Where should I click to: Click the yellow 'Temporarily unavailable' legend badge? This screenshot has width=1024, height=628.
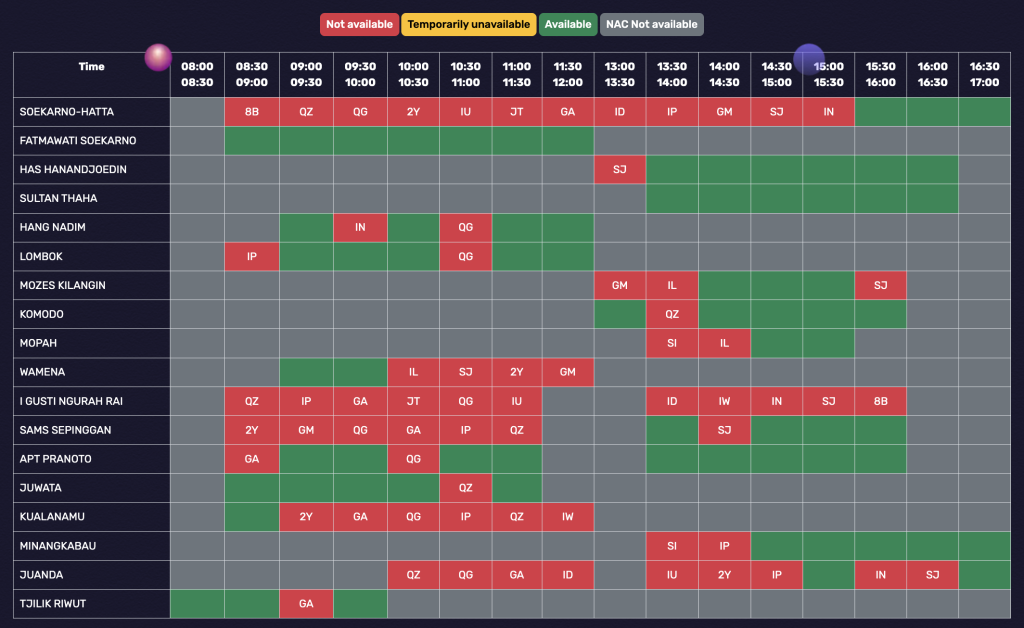tap(469, 24)
